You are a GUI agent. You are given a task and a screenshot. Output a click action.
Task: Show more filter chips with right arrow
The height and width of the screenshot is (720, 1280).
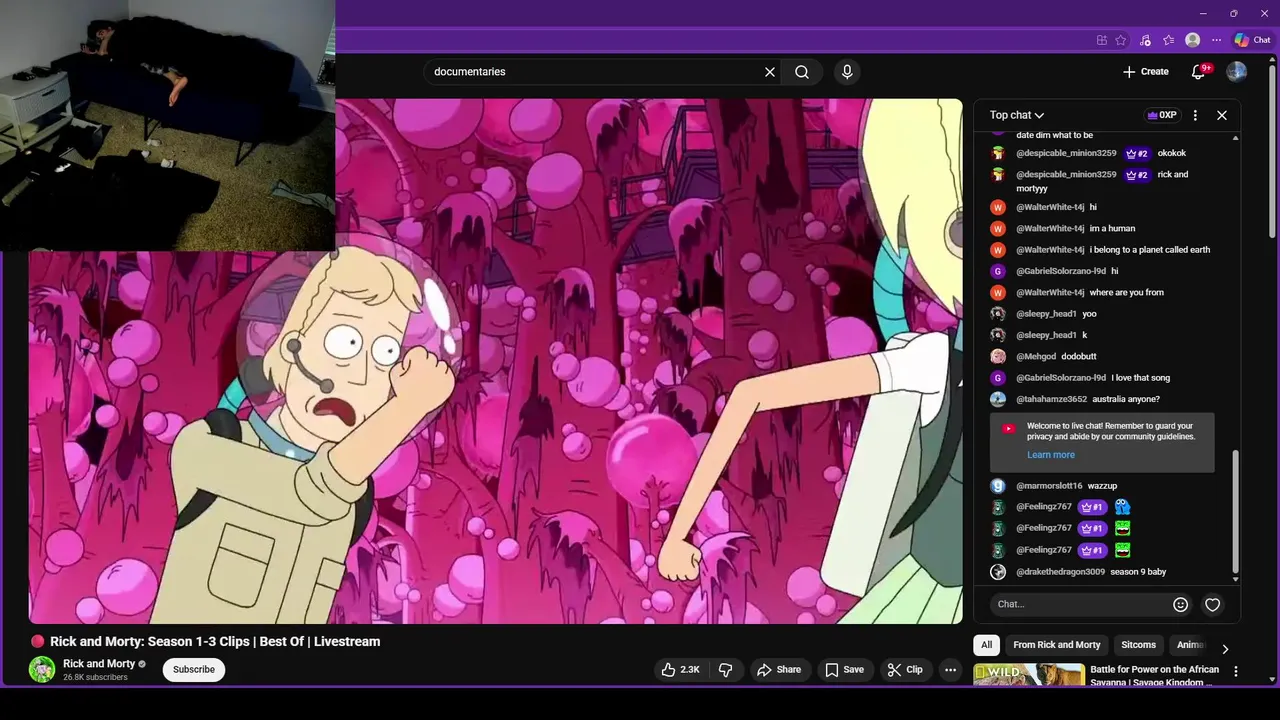click(x=1225, y=648)
